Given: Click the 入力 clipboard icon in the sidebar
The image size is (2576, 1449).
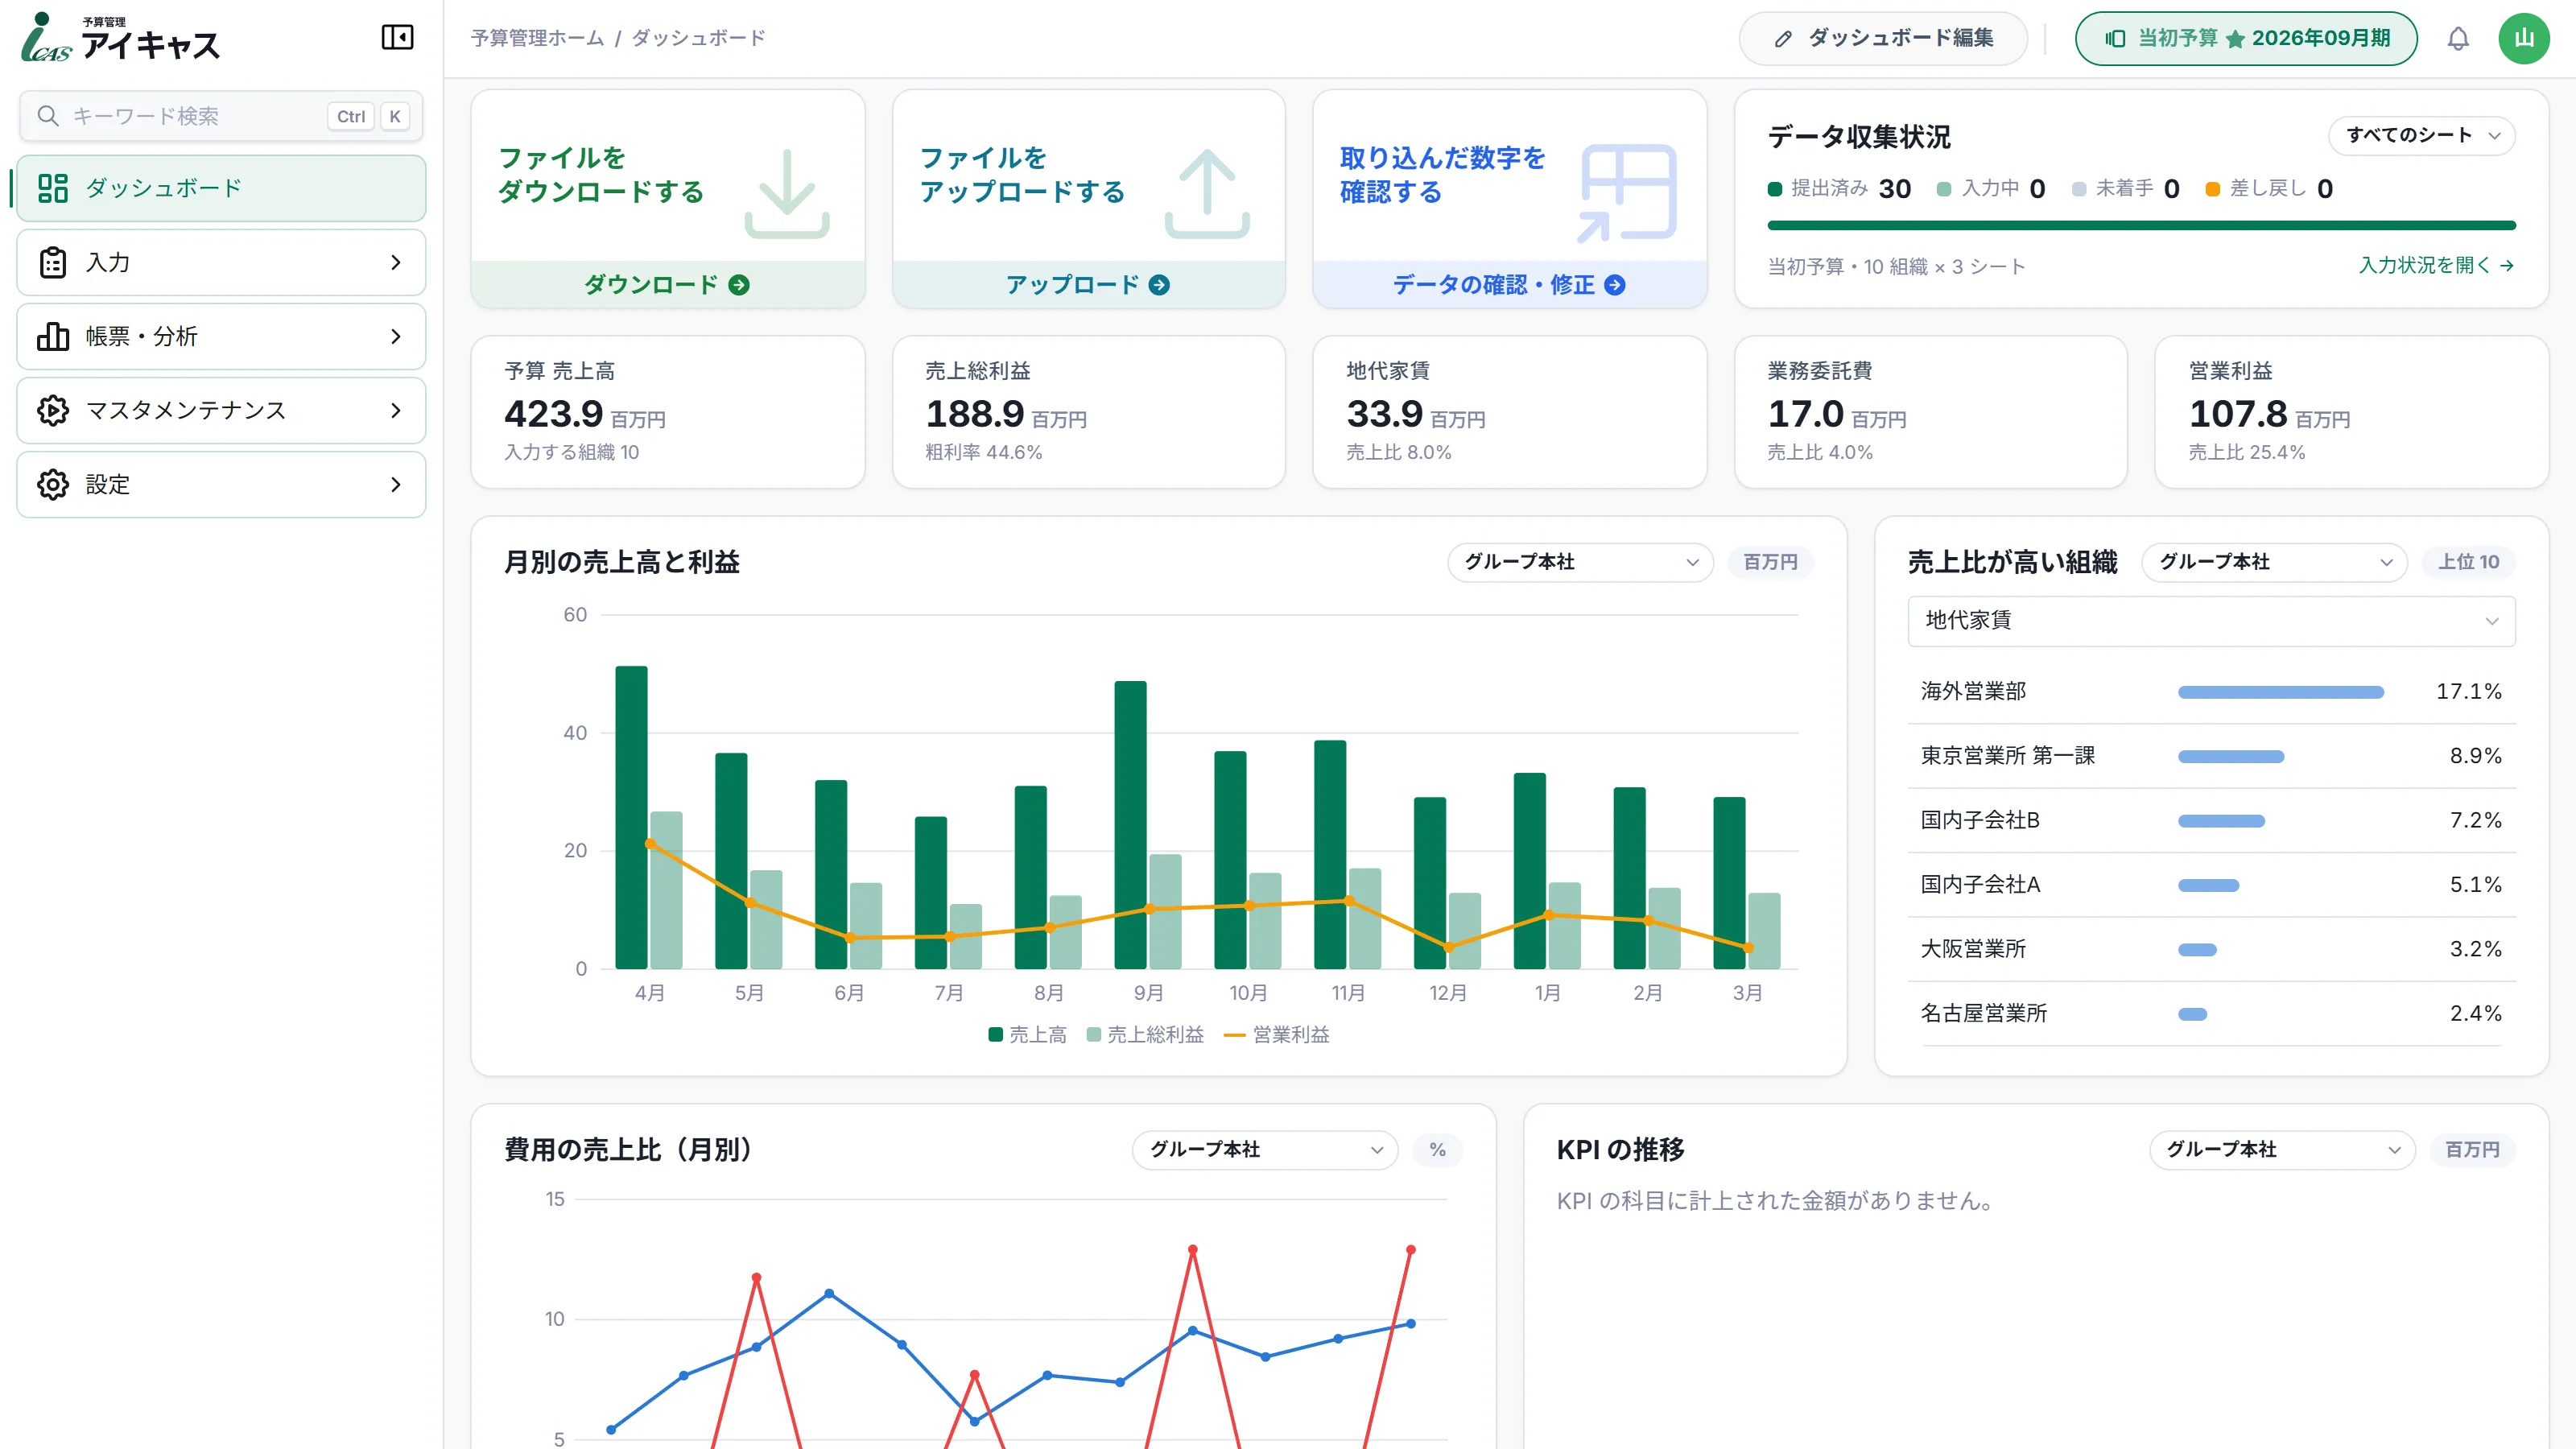Looking at the screenshot, I should 53,262.
